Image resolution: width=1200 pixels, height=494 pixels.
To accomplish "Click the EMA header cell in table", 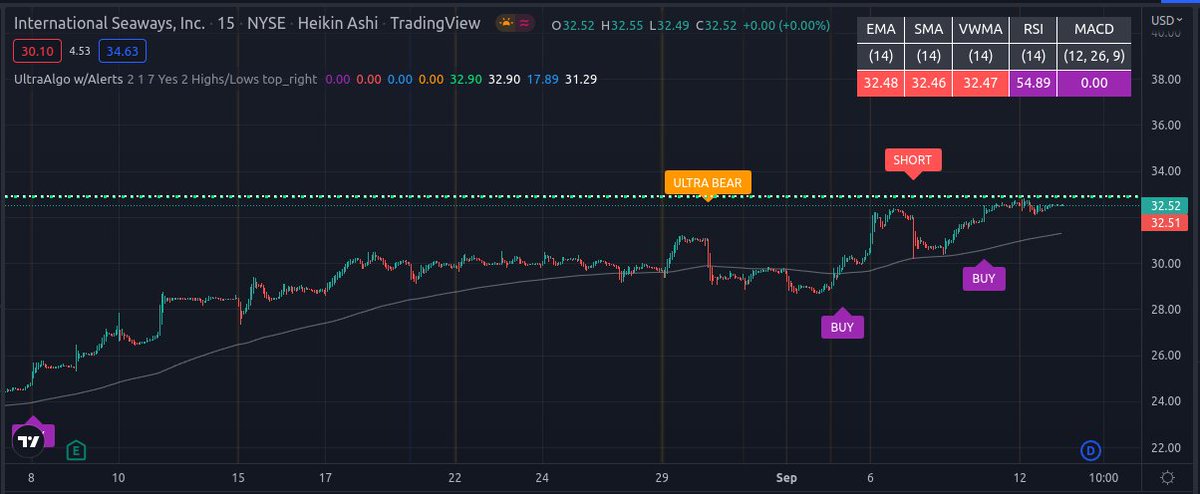I will (881, 30).
